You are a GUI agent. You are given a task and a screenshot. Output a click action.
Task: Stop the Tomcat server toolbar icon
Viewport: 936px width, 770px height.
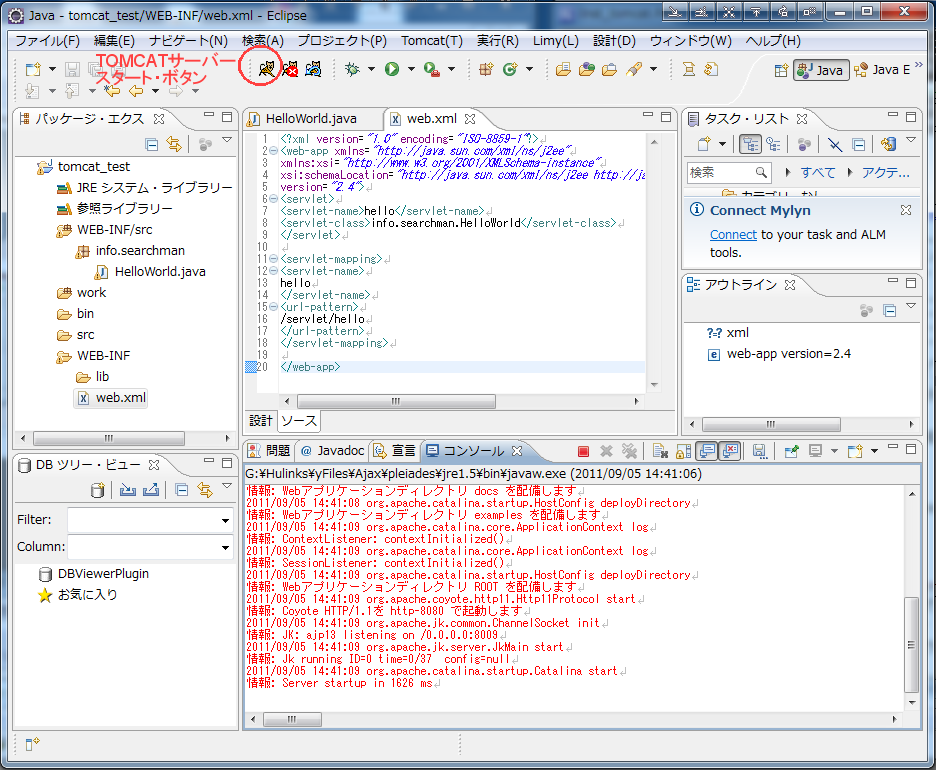tap(290, 69)
